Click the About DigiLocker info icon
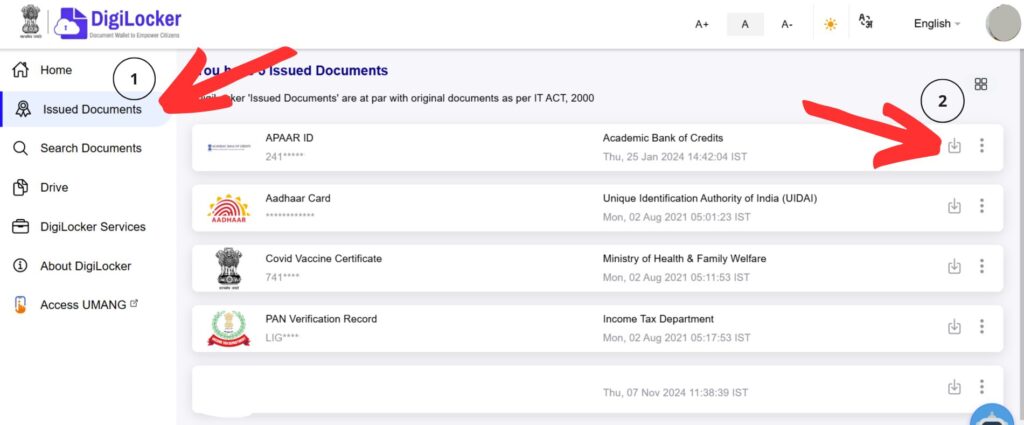The height and width of the screenshot is (425, 1024). click(x=21, y=266)
